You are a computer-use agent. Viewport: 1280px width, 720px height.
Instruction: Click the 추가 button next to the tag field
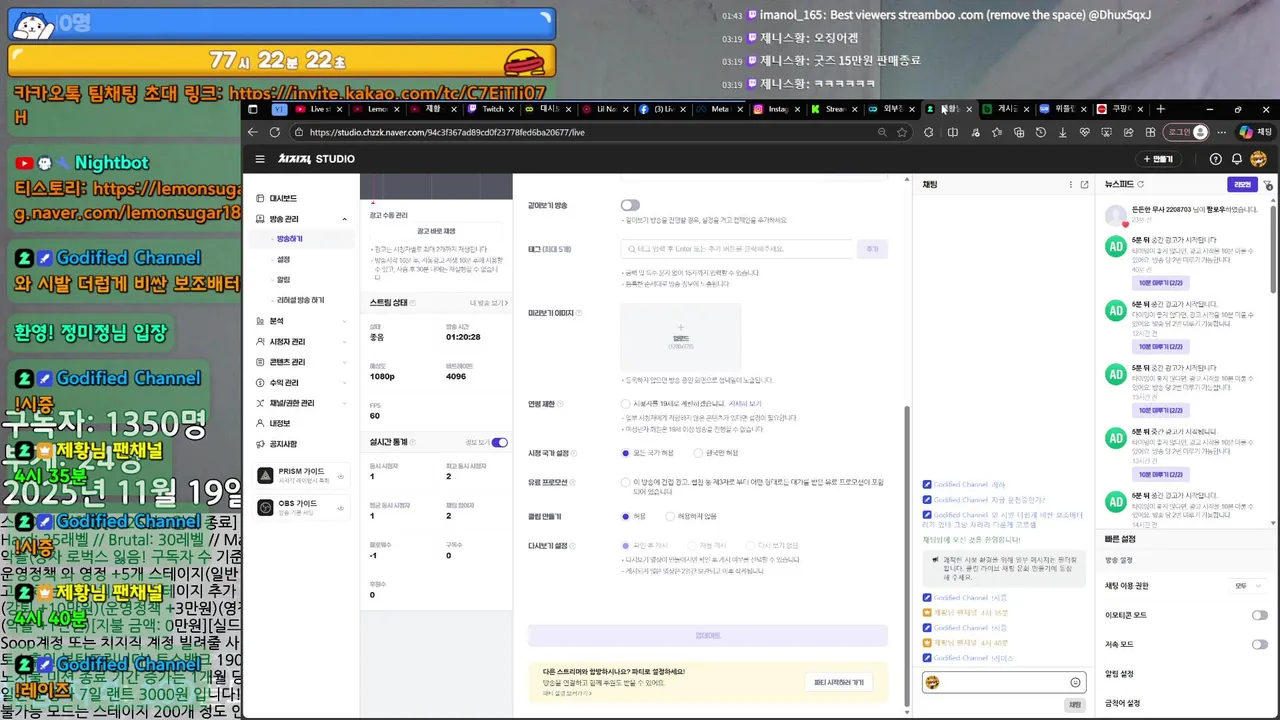pos(872,249)
